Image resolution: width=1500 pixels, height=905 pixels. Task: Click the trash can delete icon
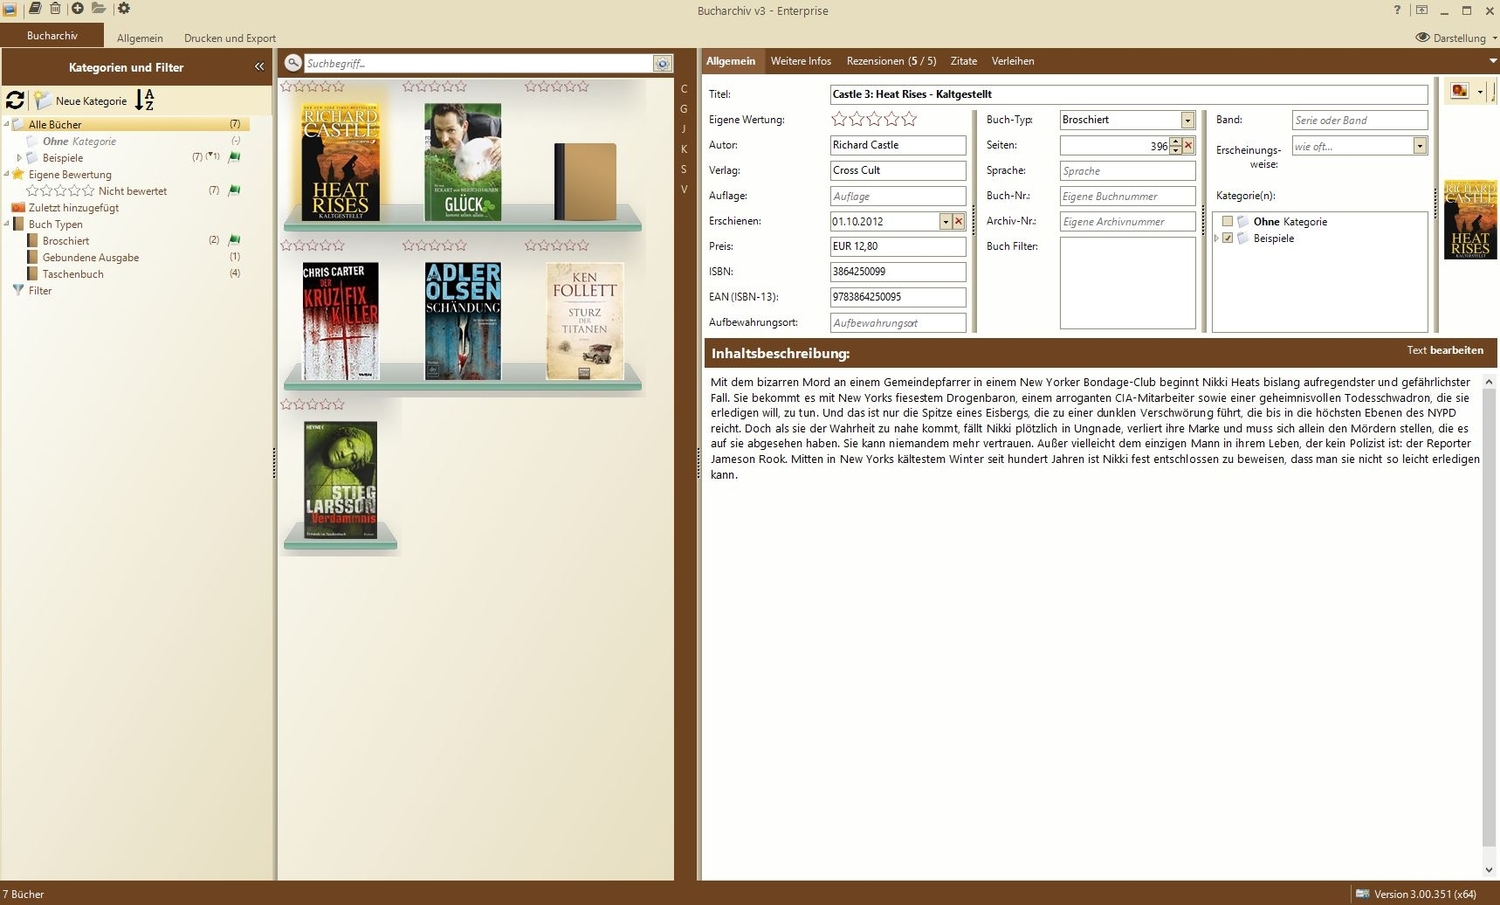[x=55, y=9]
